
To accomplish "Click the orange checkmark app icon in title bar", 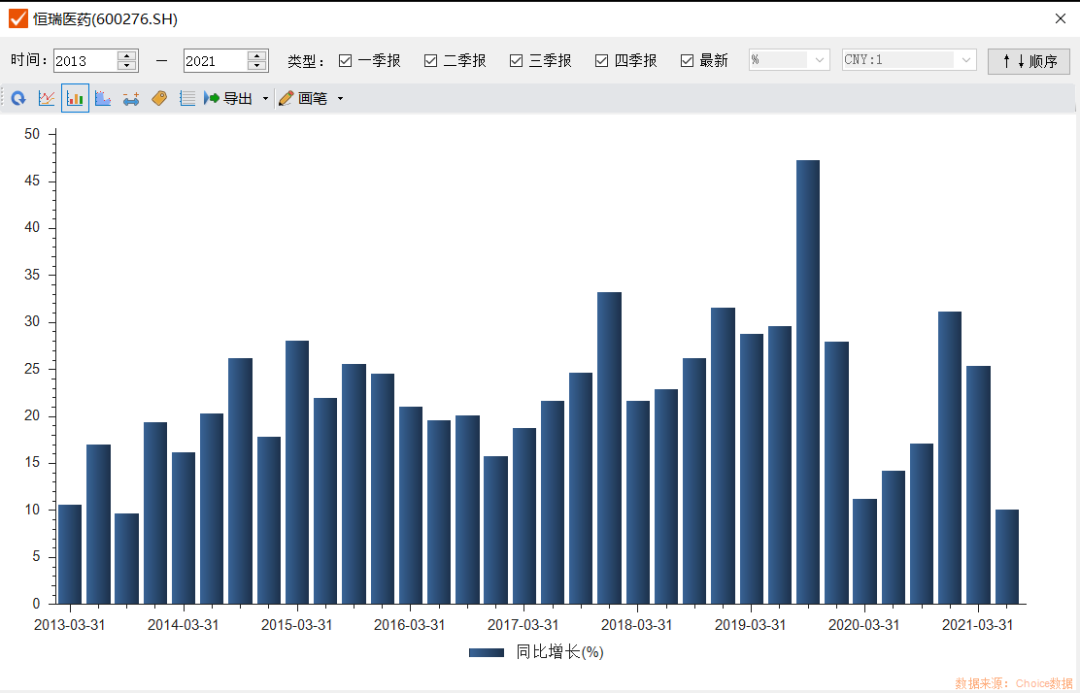I will pyautogui.click(x=18, y=19).
